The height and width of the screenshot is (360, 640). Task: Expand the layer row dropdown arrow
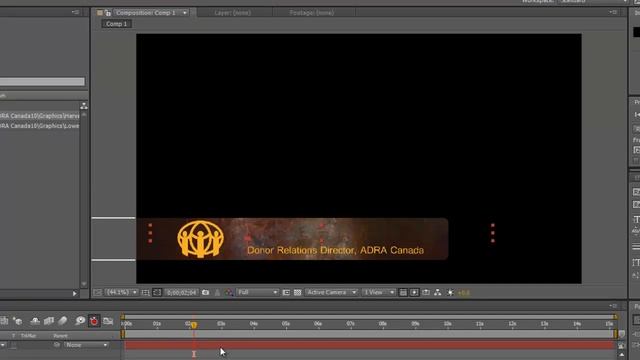(3, 345)
